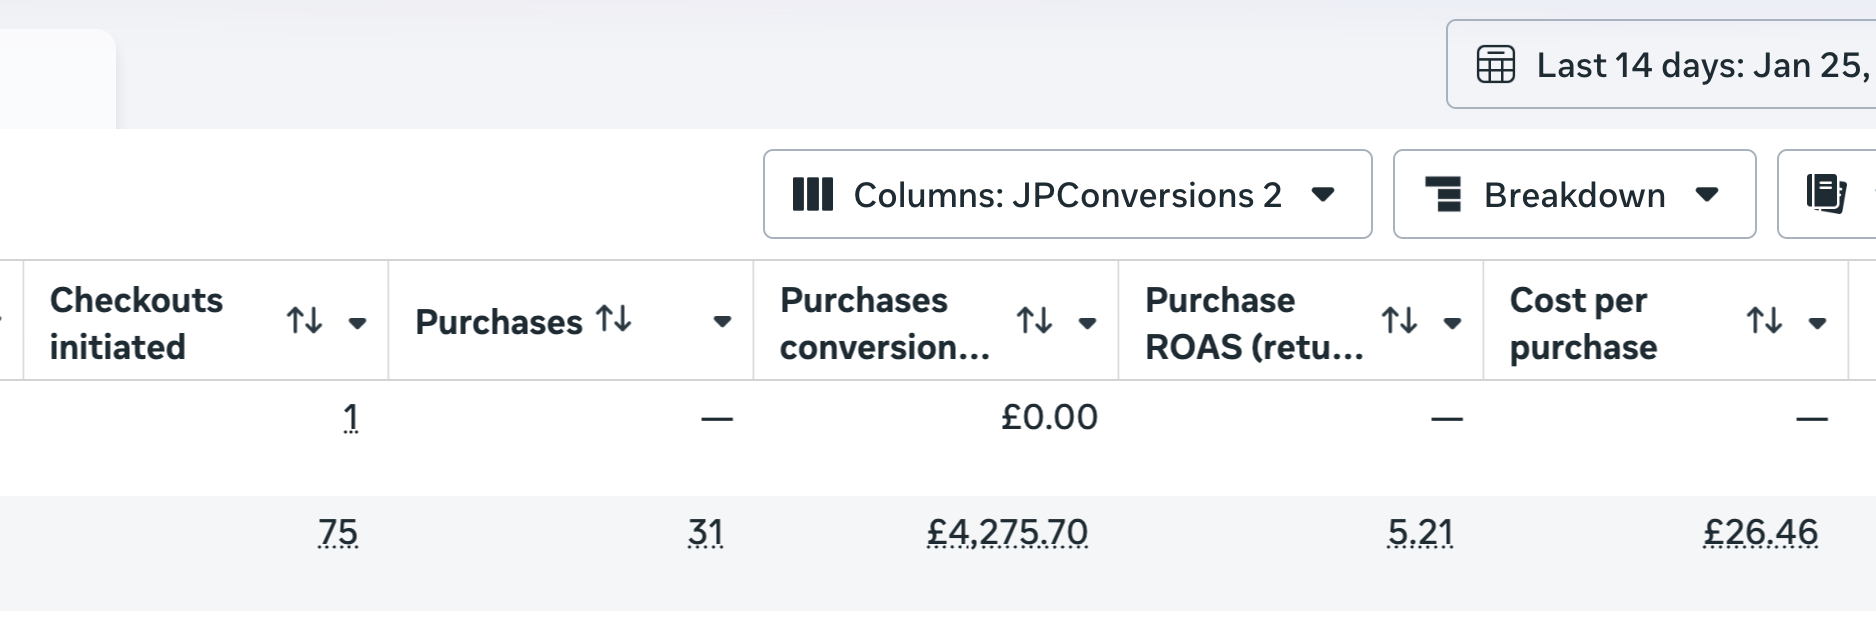Open Cost per purchase column options caret
This screenshot has width=1876, height=620.
coord(1817,322)
